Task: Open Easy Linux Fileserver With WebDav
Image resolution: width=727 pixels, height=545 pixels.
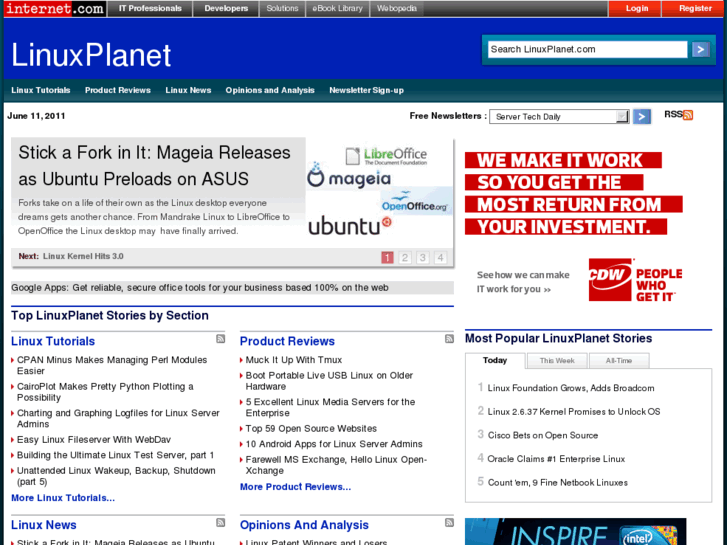Action: pos(94,439)
